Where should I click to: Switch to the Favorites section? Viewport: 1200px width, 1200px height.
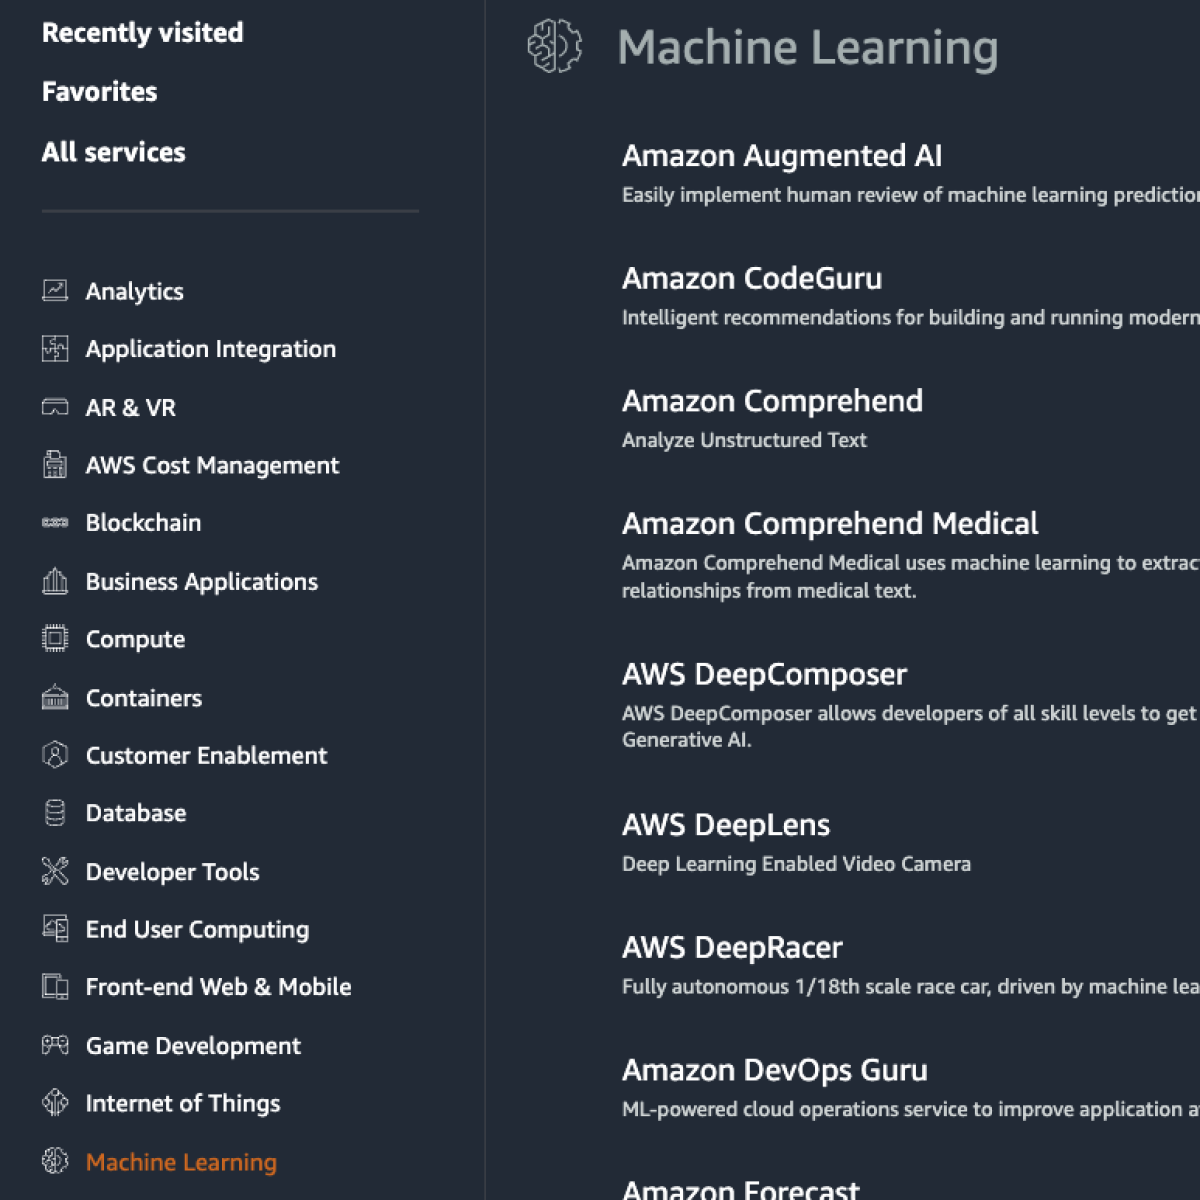[x=99, y=91]
